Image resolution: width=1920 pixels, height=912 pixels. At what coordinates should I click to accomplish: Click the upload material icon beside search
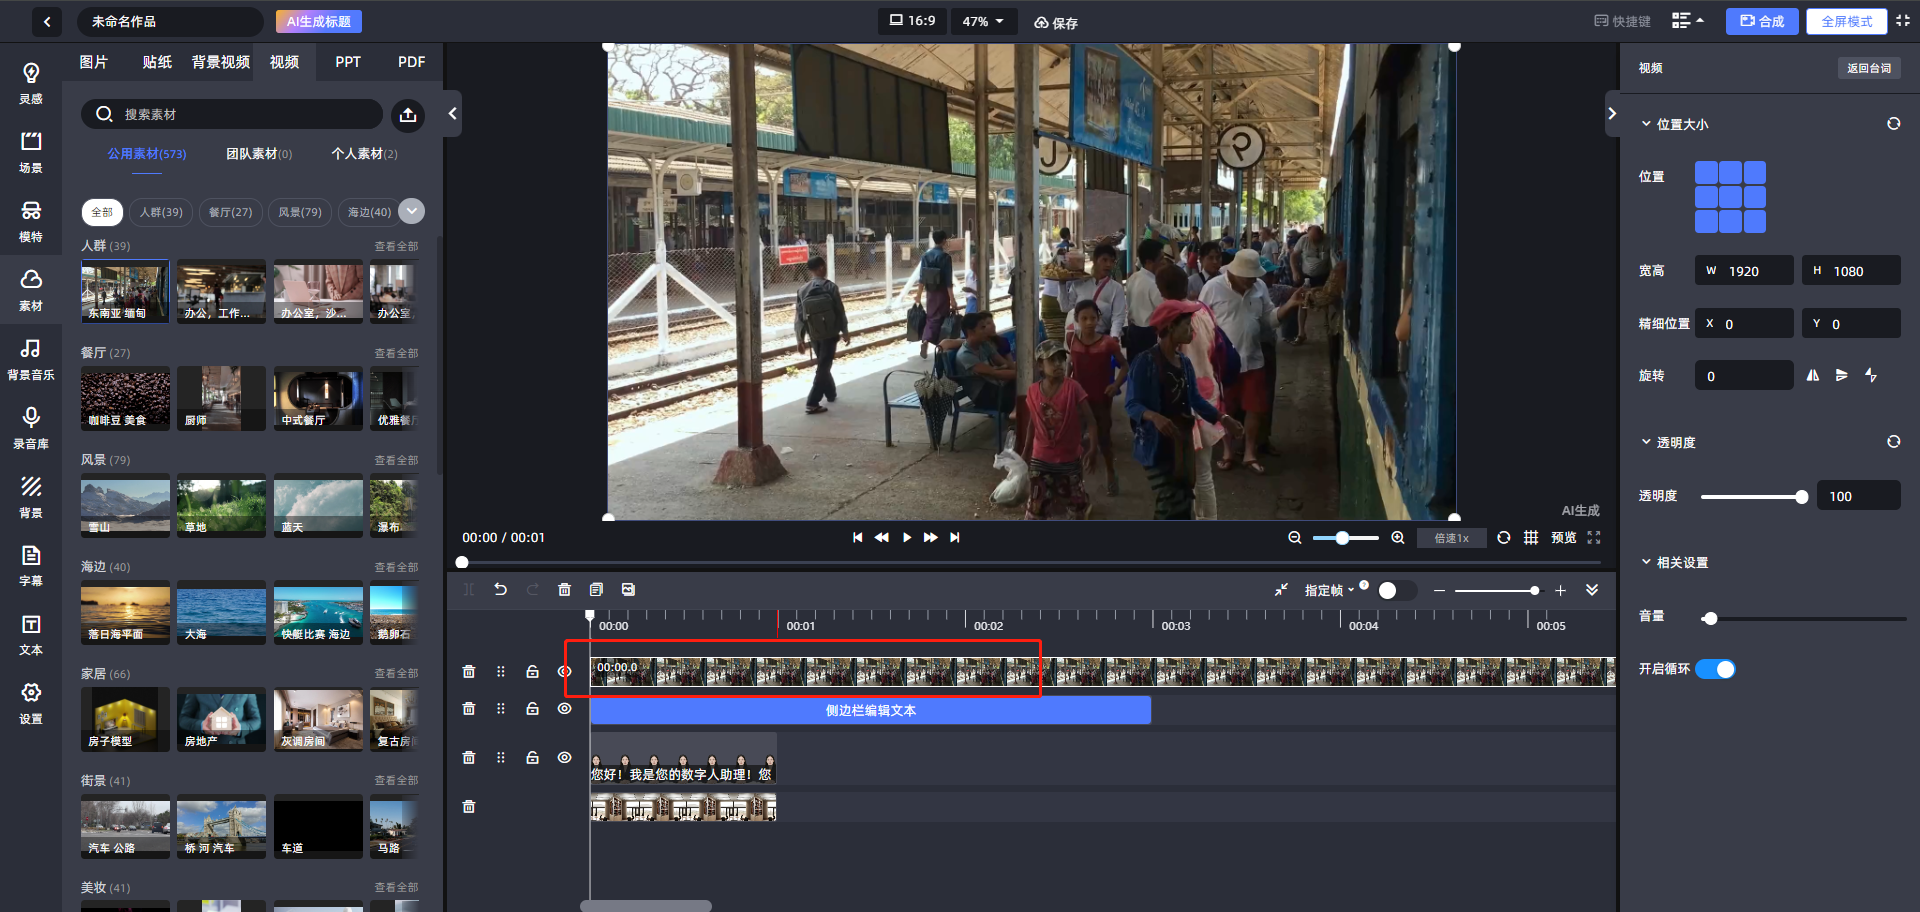(x=408, y=115)
